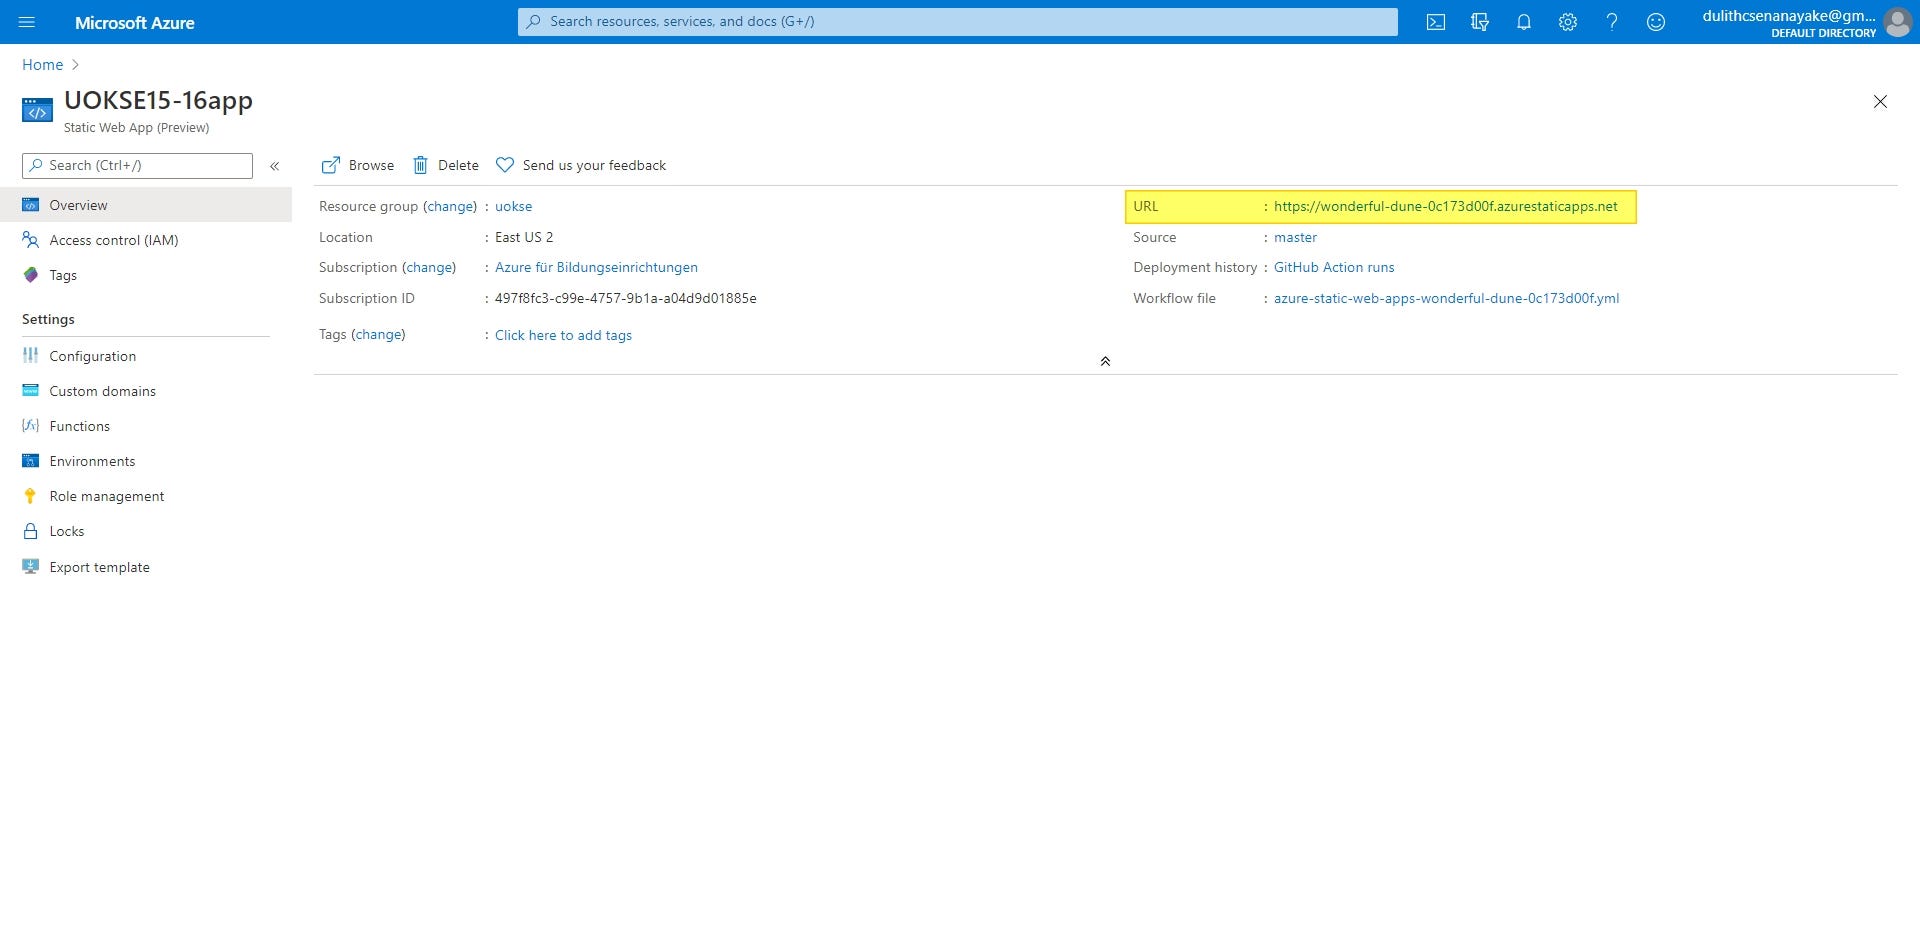Open the wonderful-dune azurestaticapps.net URL
Image resolution: width=1920 pixels, height=937 pixels.
pyautogui.click(x=1445, y=206)
